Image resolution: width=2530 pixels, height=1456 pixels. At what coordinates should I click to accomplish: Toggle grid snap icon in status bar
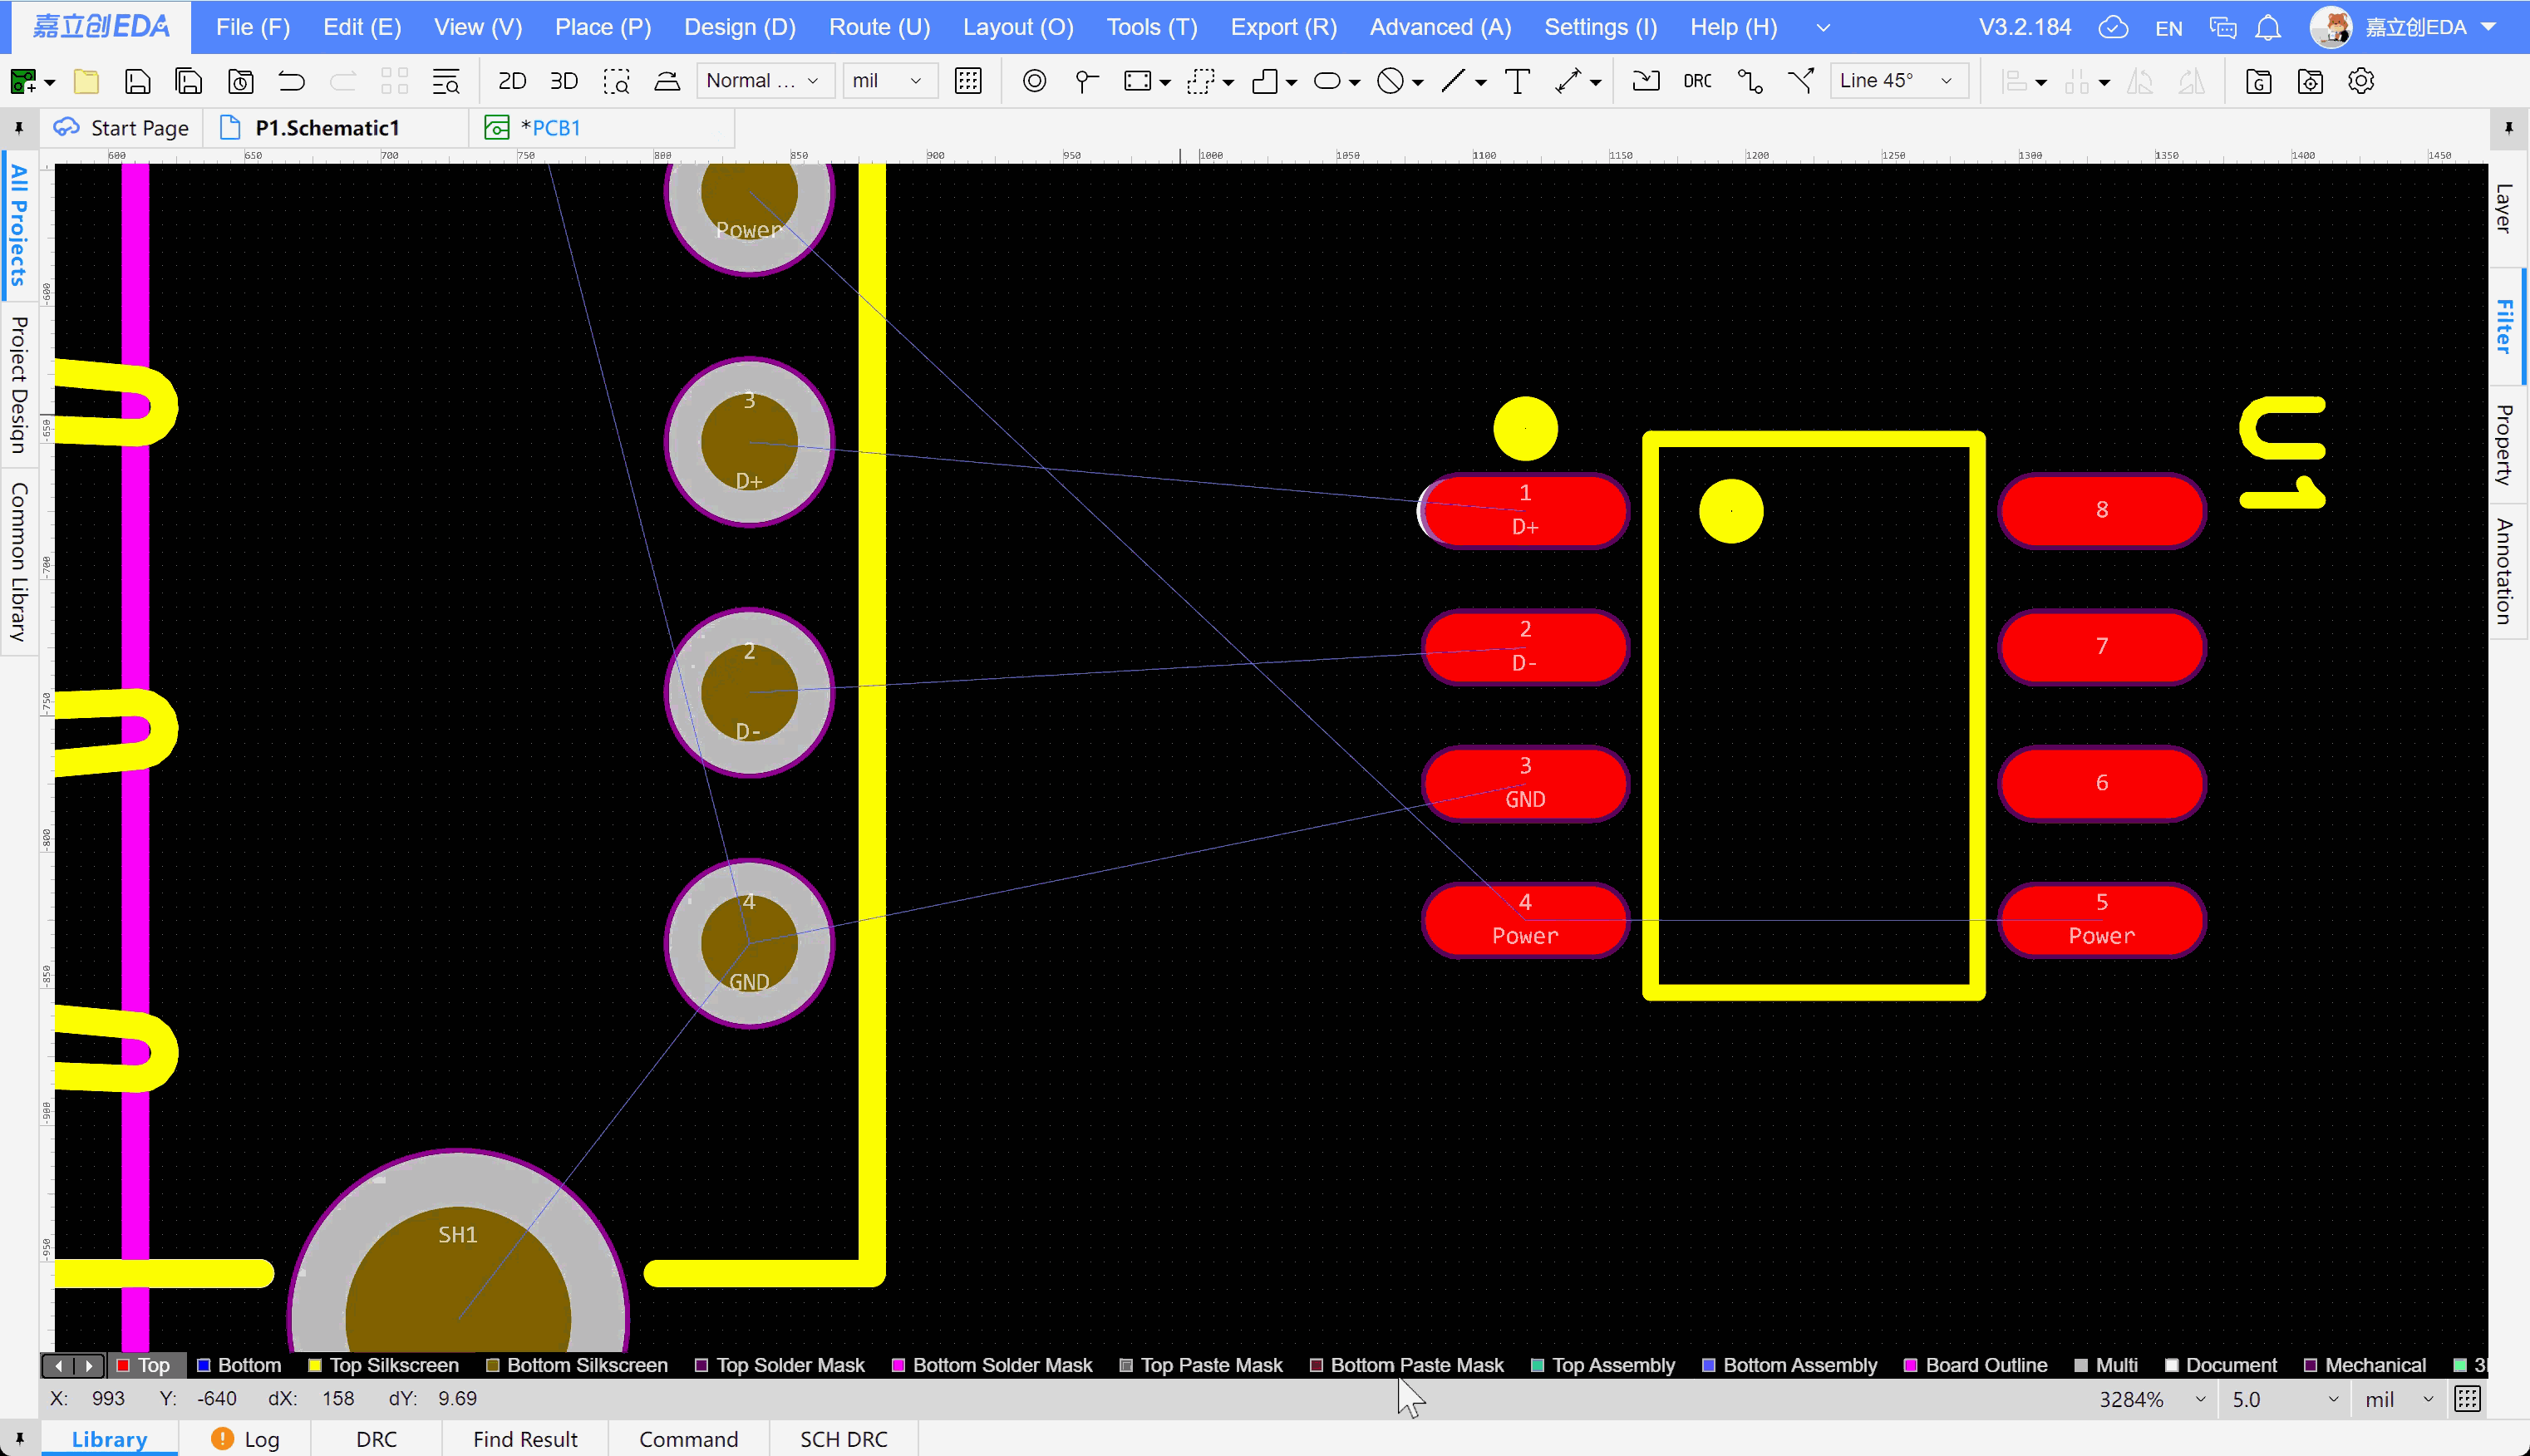point(2467,1399)
